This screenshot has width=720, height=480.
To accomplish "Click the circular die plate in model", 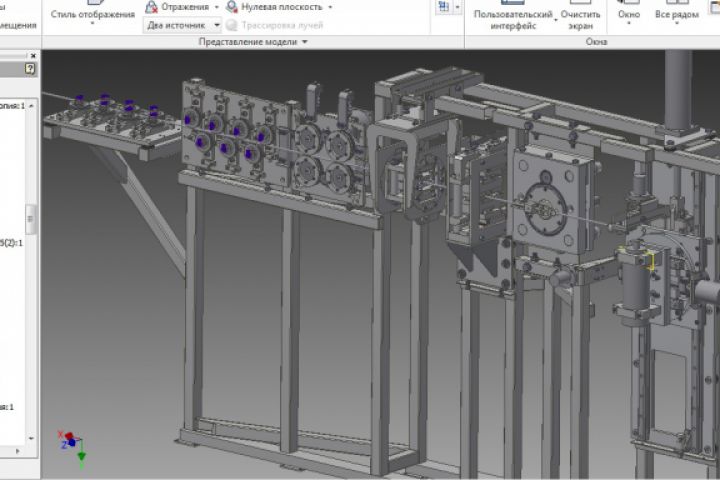I will click(546, 209).
